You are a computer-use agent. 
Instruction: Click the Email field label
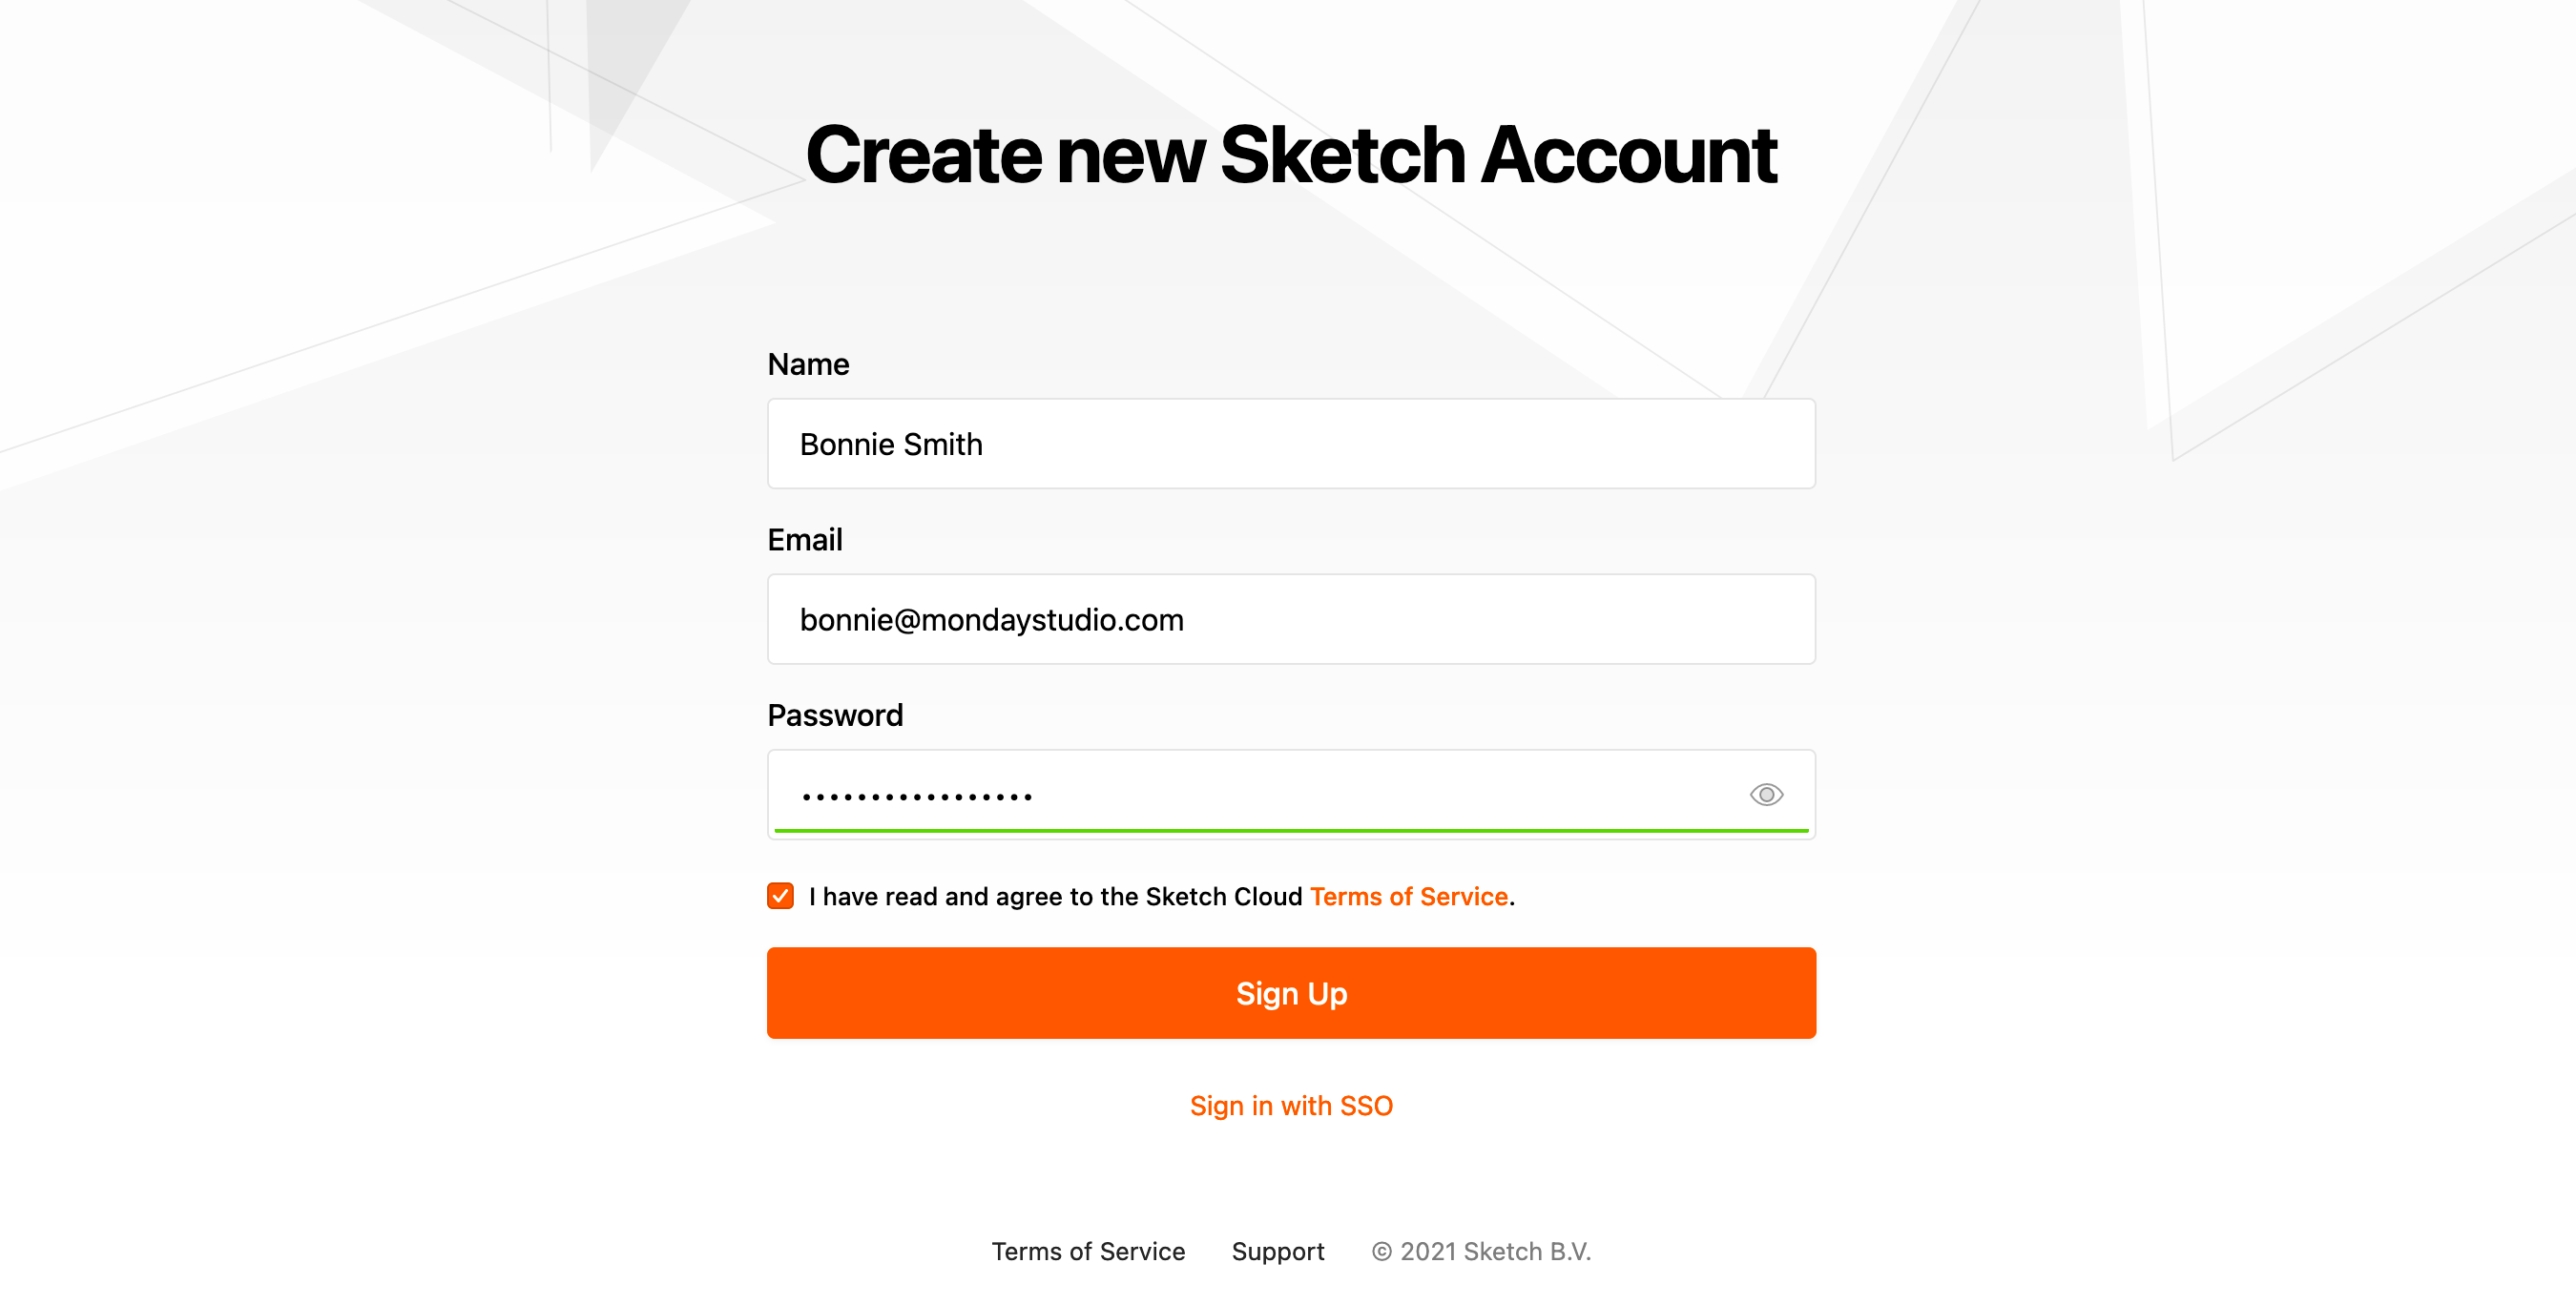point(805,540)
